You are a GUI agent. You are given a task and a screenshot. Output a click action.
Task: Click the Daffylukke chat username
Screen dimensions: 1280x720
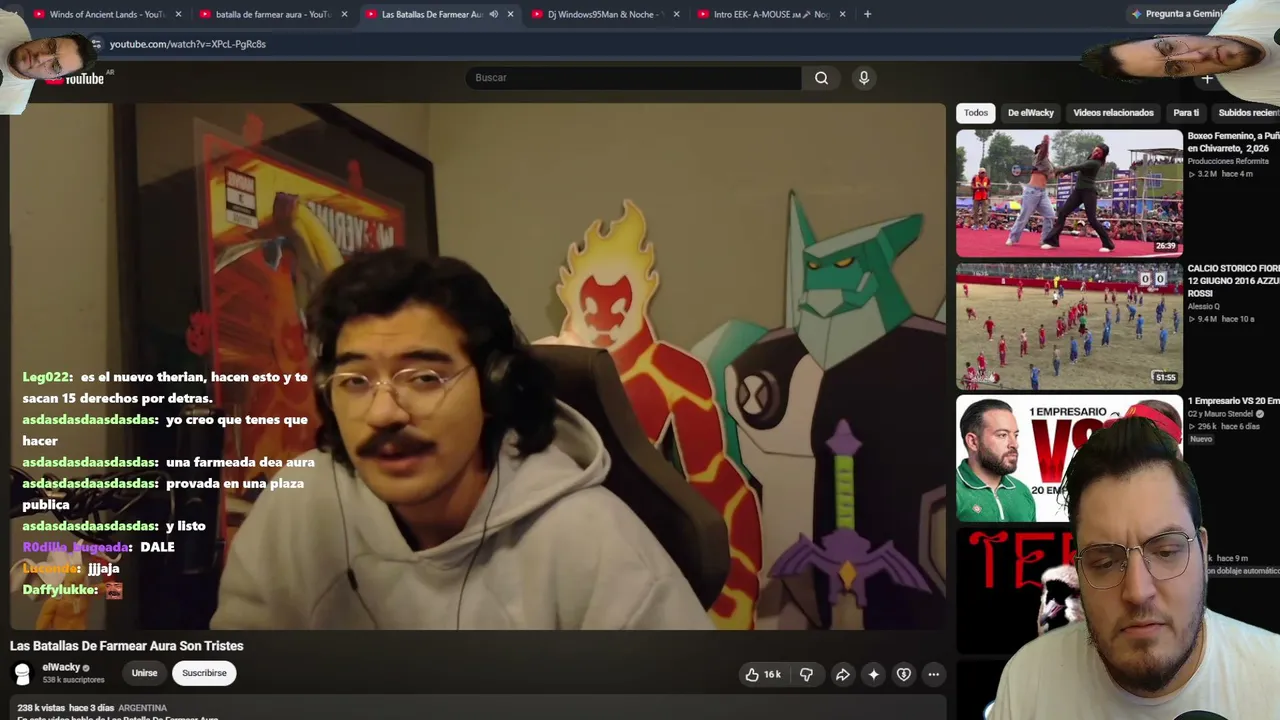pos(60,590)
